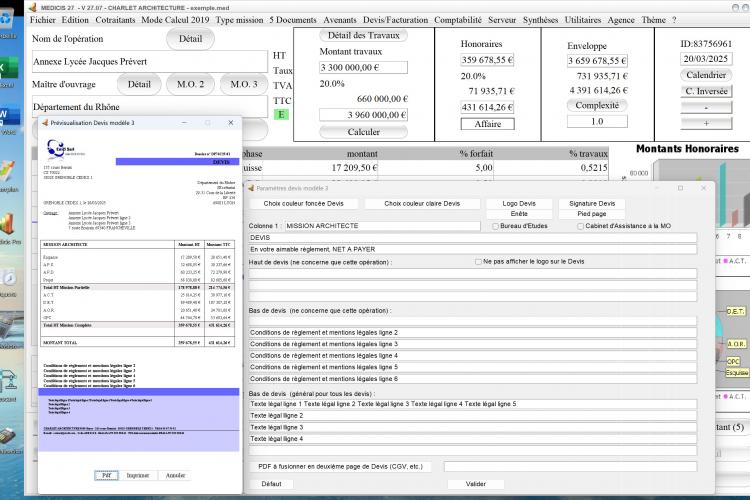Viewport: 750px width, 500px height.
Task: Click the Département du Rhône field
Action: pyautogui.click(x=149, y=107)
